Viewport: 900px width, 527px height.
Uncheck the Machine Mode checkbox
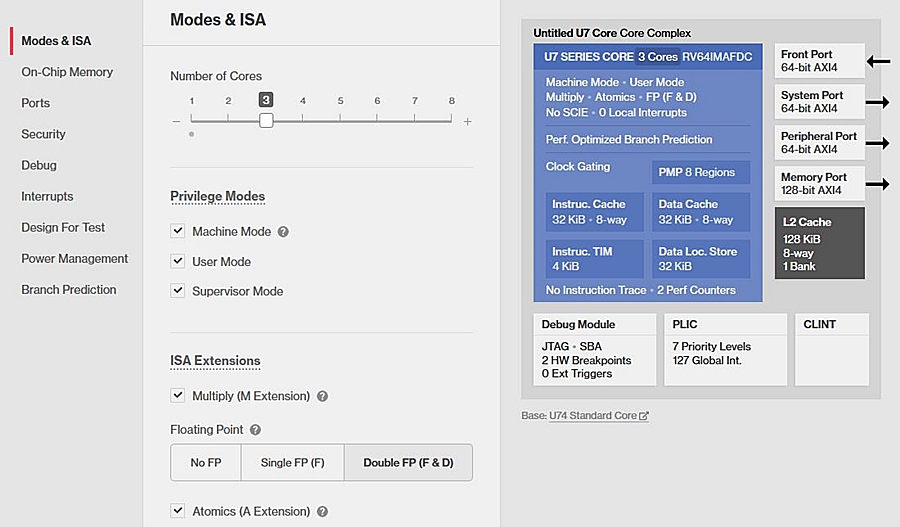click(x=178, y=232)
